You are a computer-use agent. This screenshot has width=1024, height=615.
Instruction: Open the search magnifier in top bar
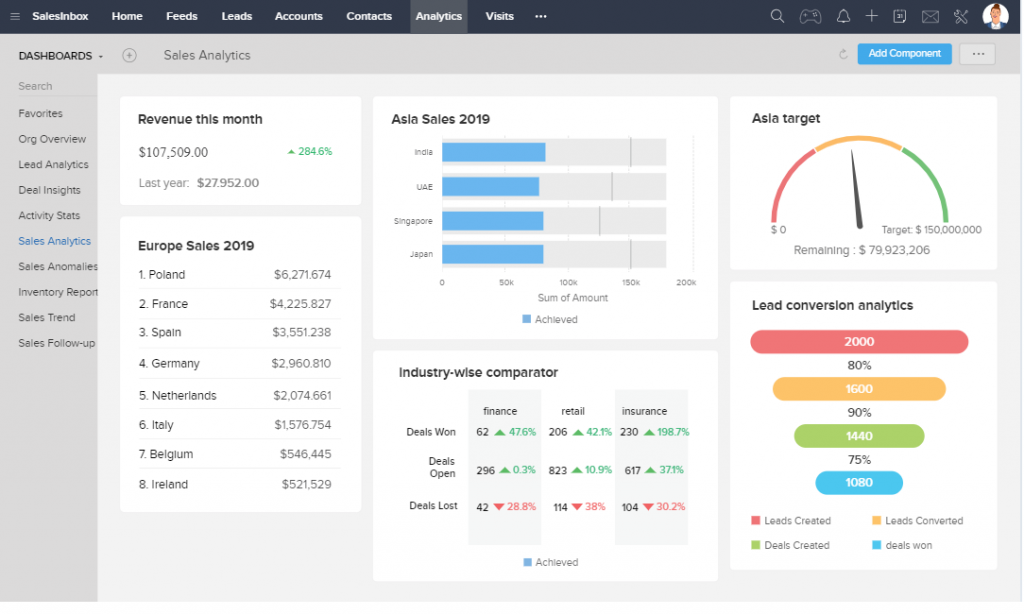(x=777, y=16)
